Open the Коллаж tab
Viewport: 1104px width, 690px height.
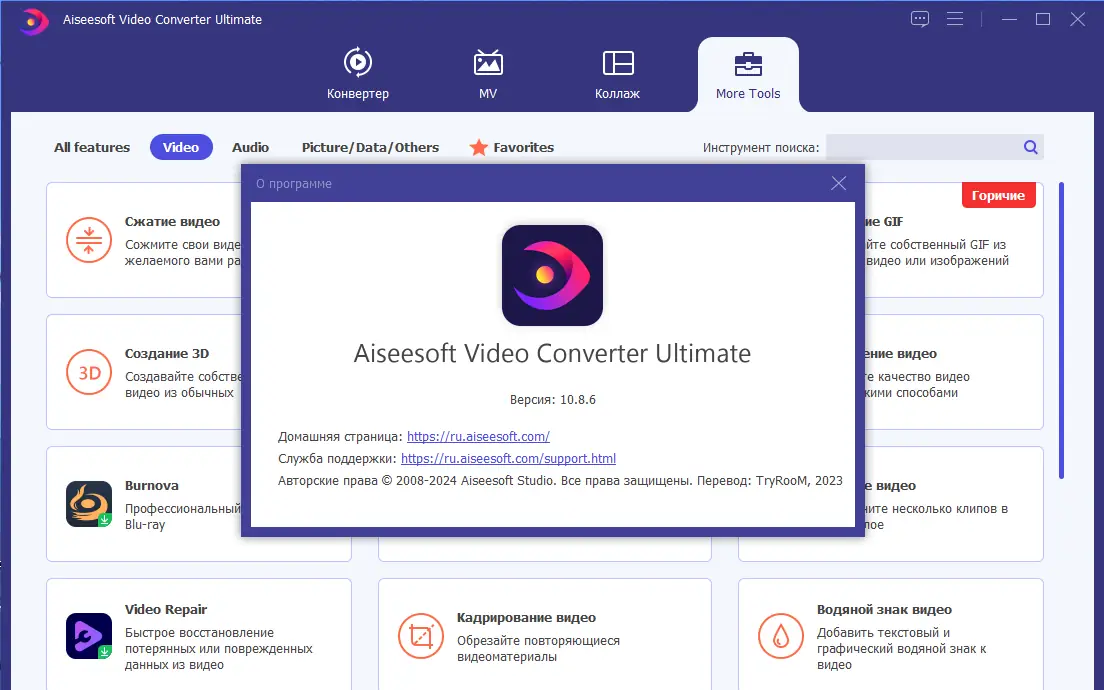pyautogui.click(x=617, y=74)
